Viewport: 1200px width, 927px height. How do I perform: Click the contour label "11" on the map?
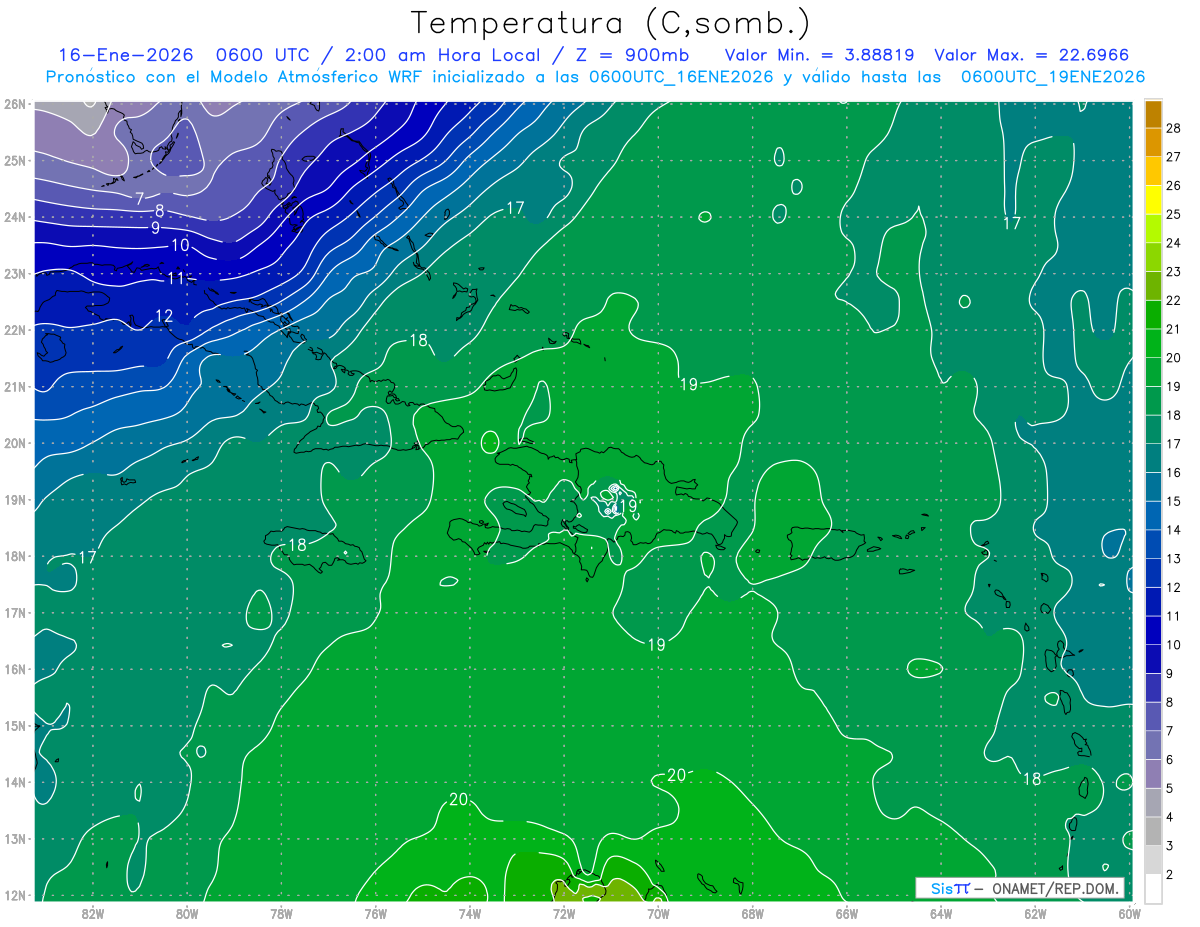tap(176, 278)
